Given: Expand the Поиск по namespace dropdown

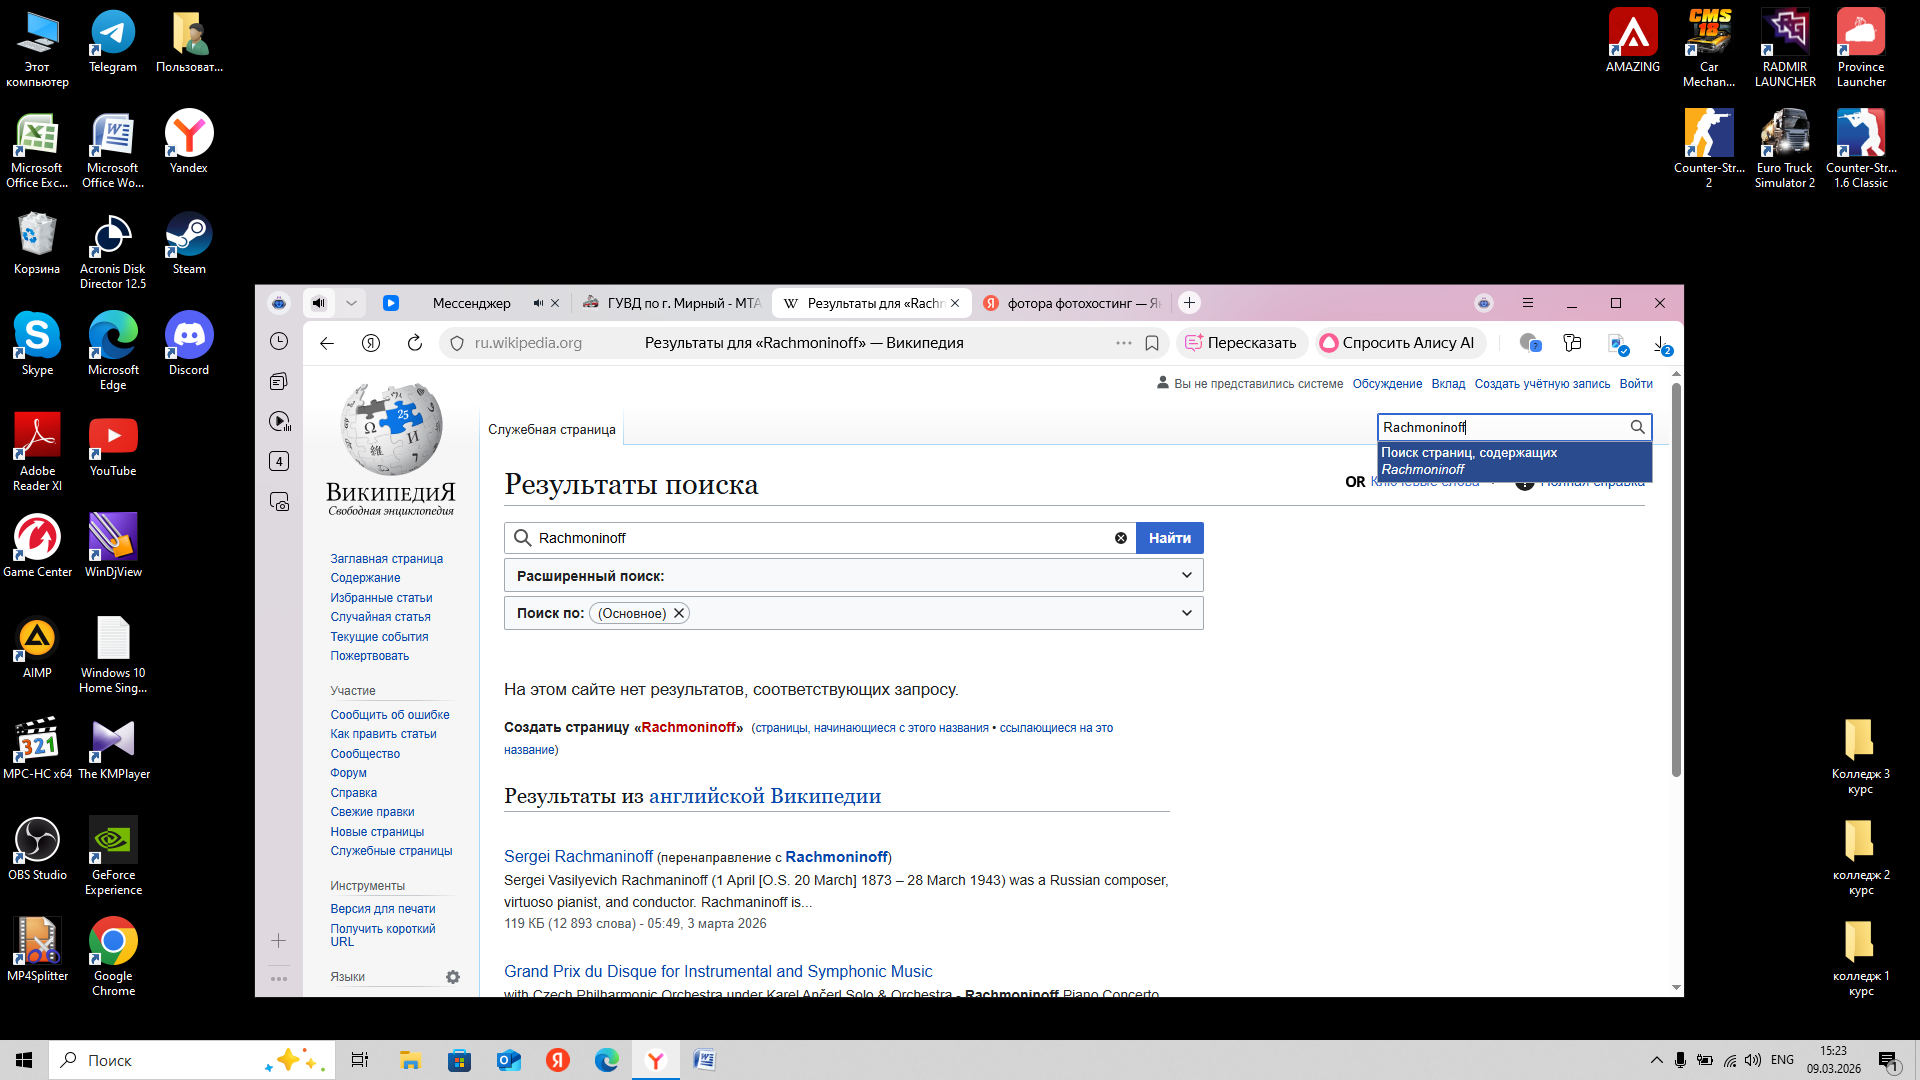Looking at the screenshot, I should coord(1186,613).
